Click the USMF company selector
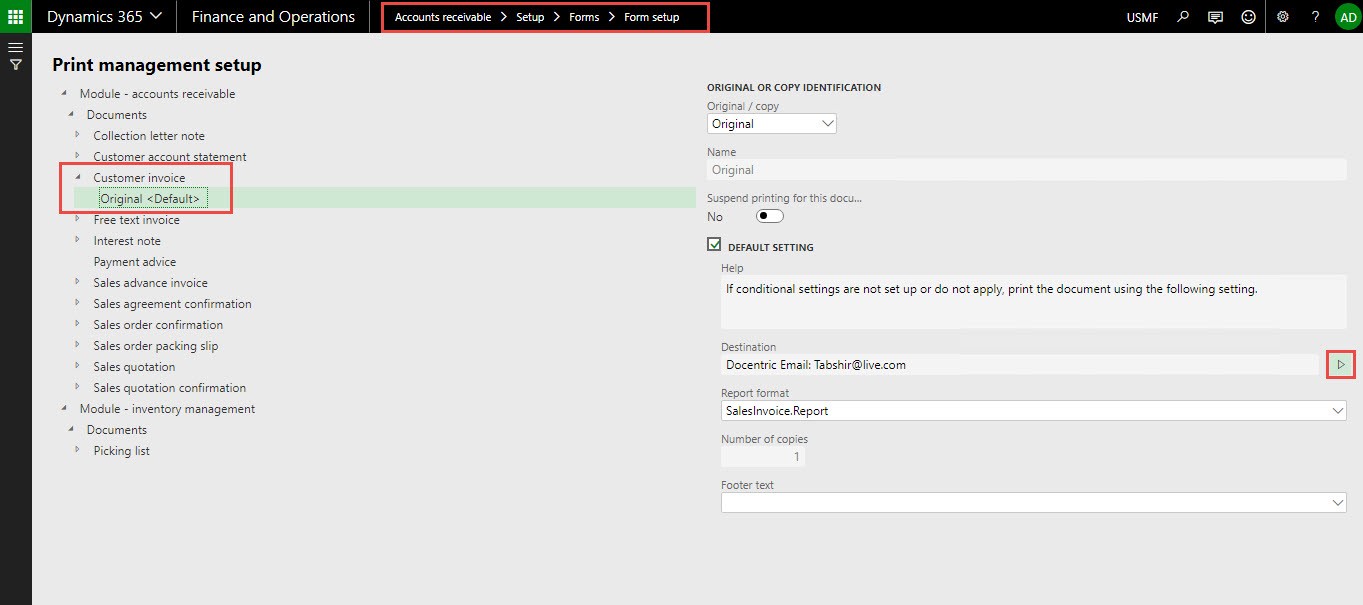The image size is (1363, 605). (x=1143, y=18)
